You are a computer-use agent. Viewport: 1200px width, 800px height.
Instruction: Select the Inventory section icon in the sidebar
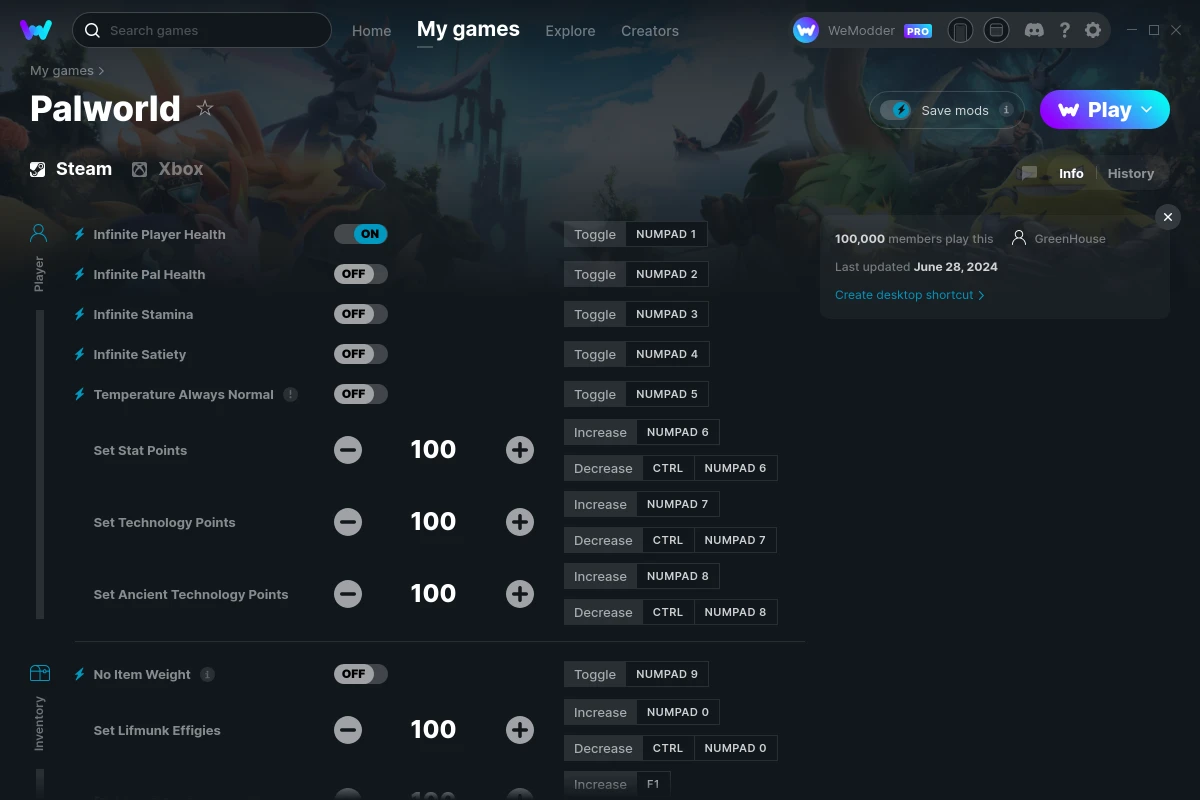point(40,674)
